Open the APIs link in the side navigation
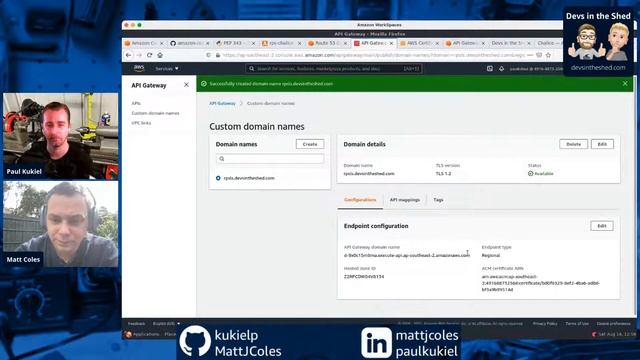The height and width of the screenshot is (360, 640). point(136,103)
